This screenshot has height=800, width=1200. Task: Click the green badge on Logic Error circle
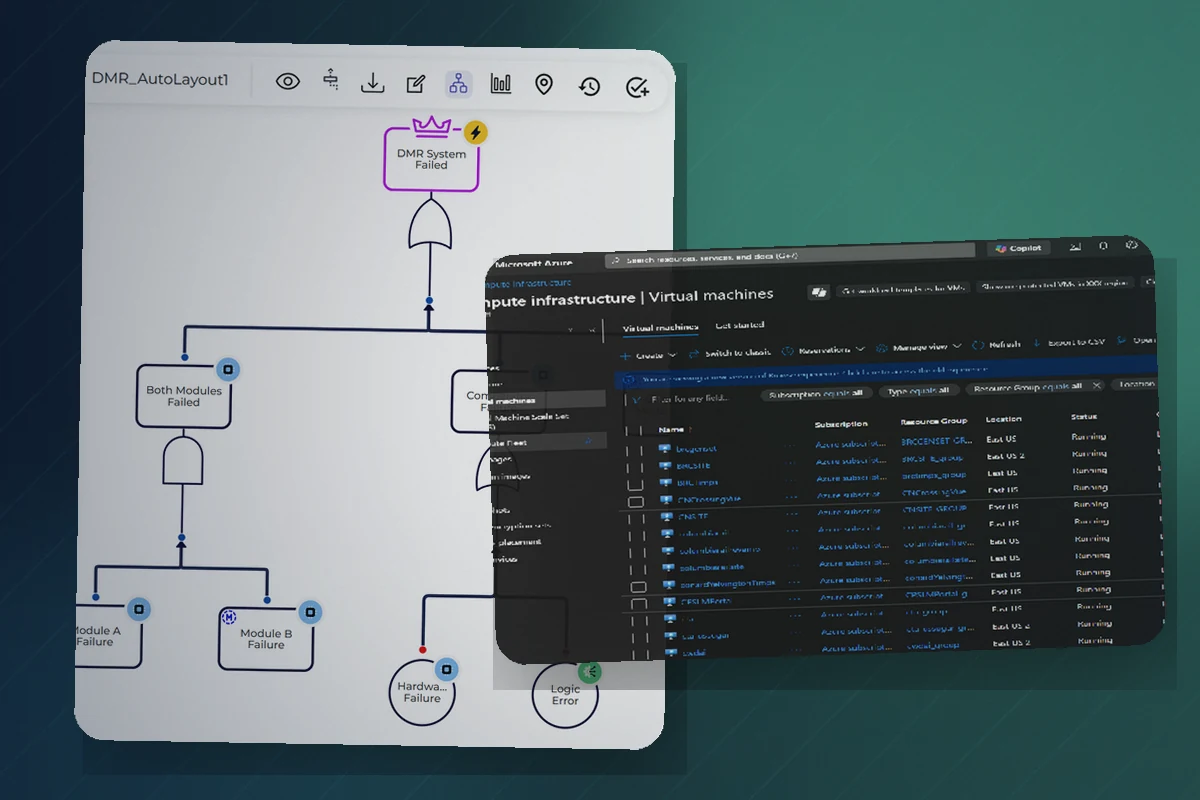(590, 672)
